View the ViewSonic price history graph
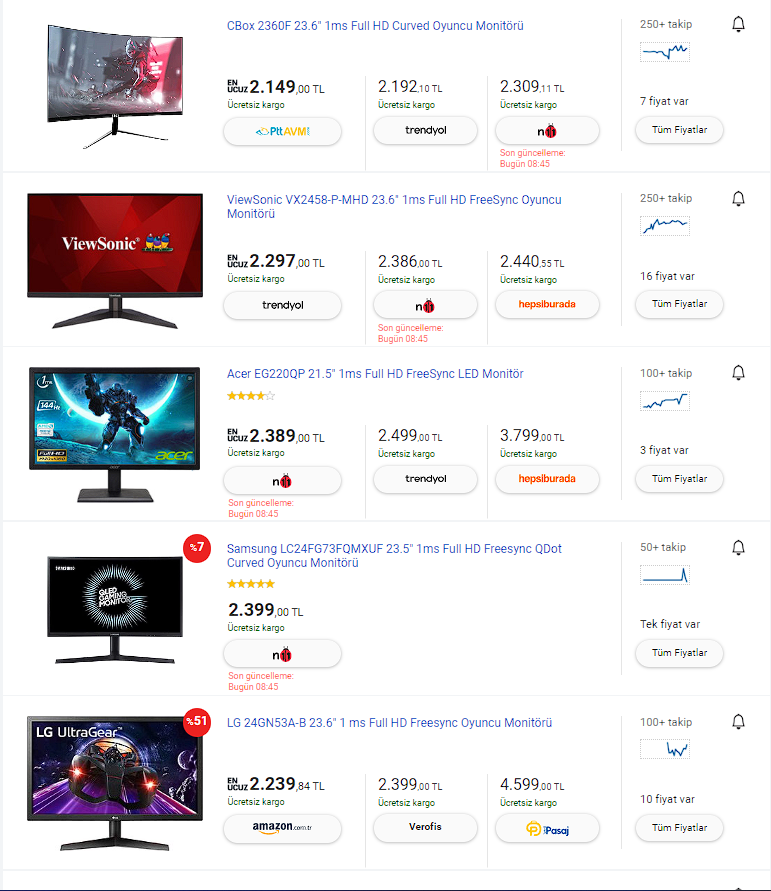The image size is (771, 891). point(665,226)
